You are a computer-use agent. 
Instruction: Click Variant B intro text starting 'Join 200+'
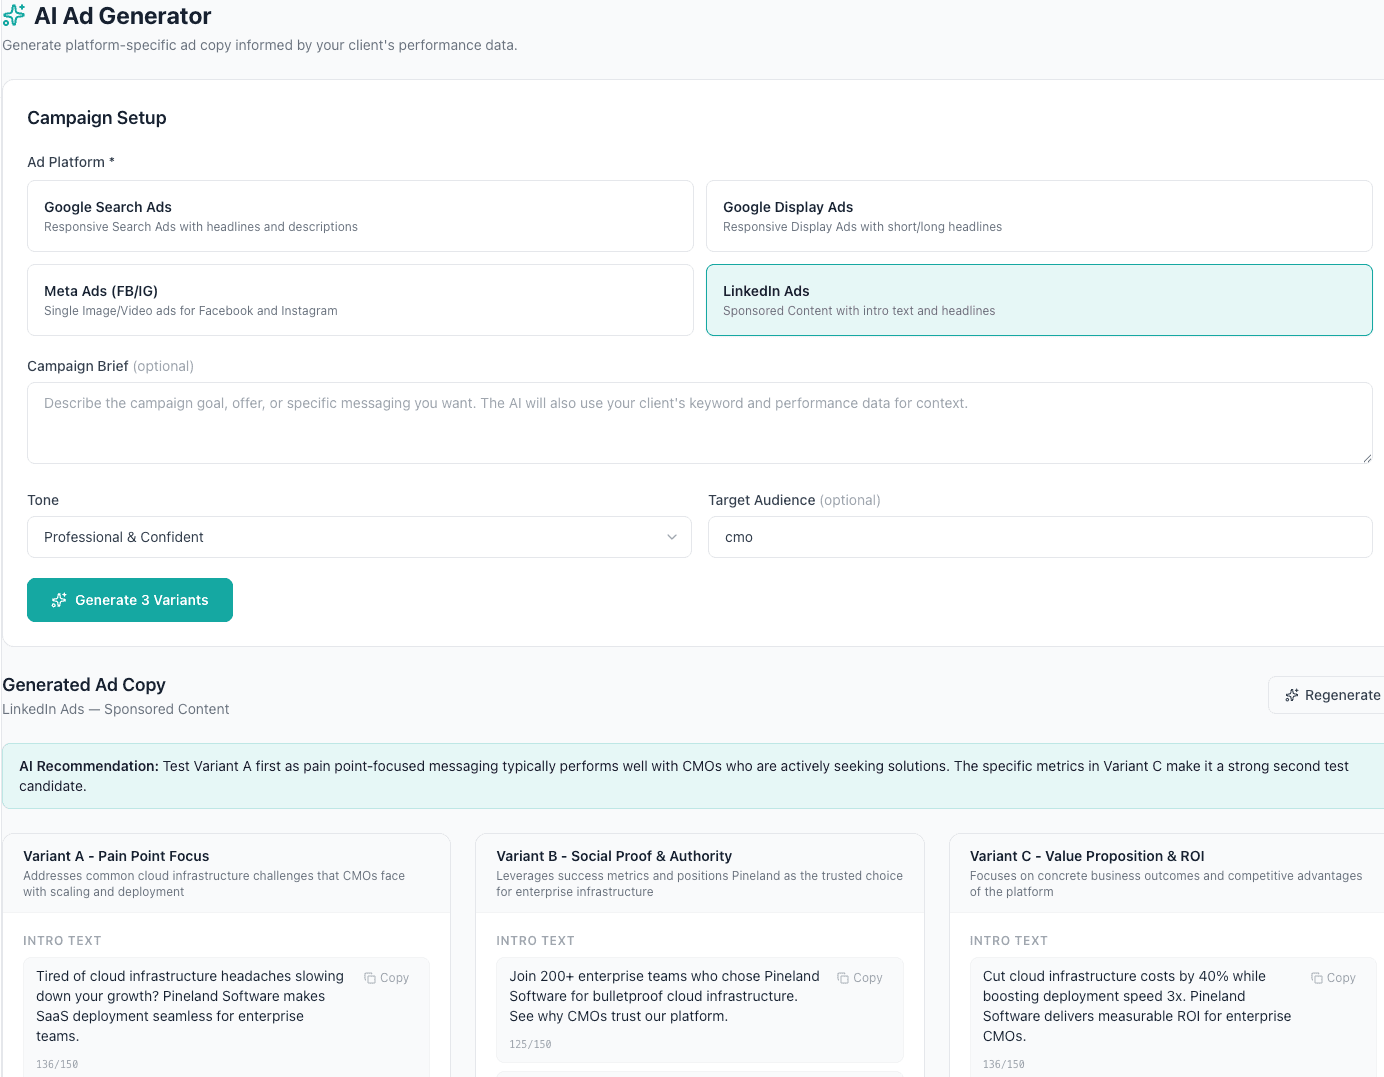pyautogui.click(x=664, y=996)
